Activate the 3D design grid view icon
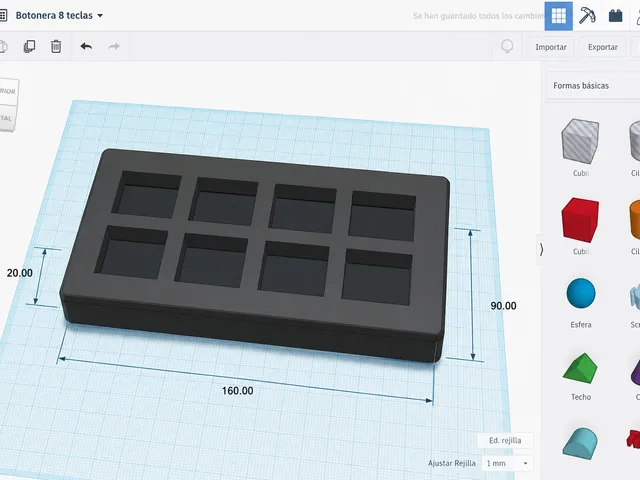 click(558, 16)
